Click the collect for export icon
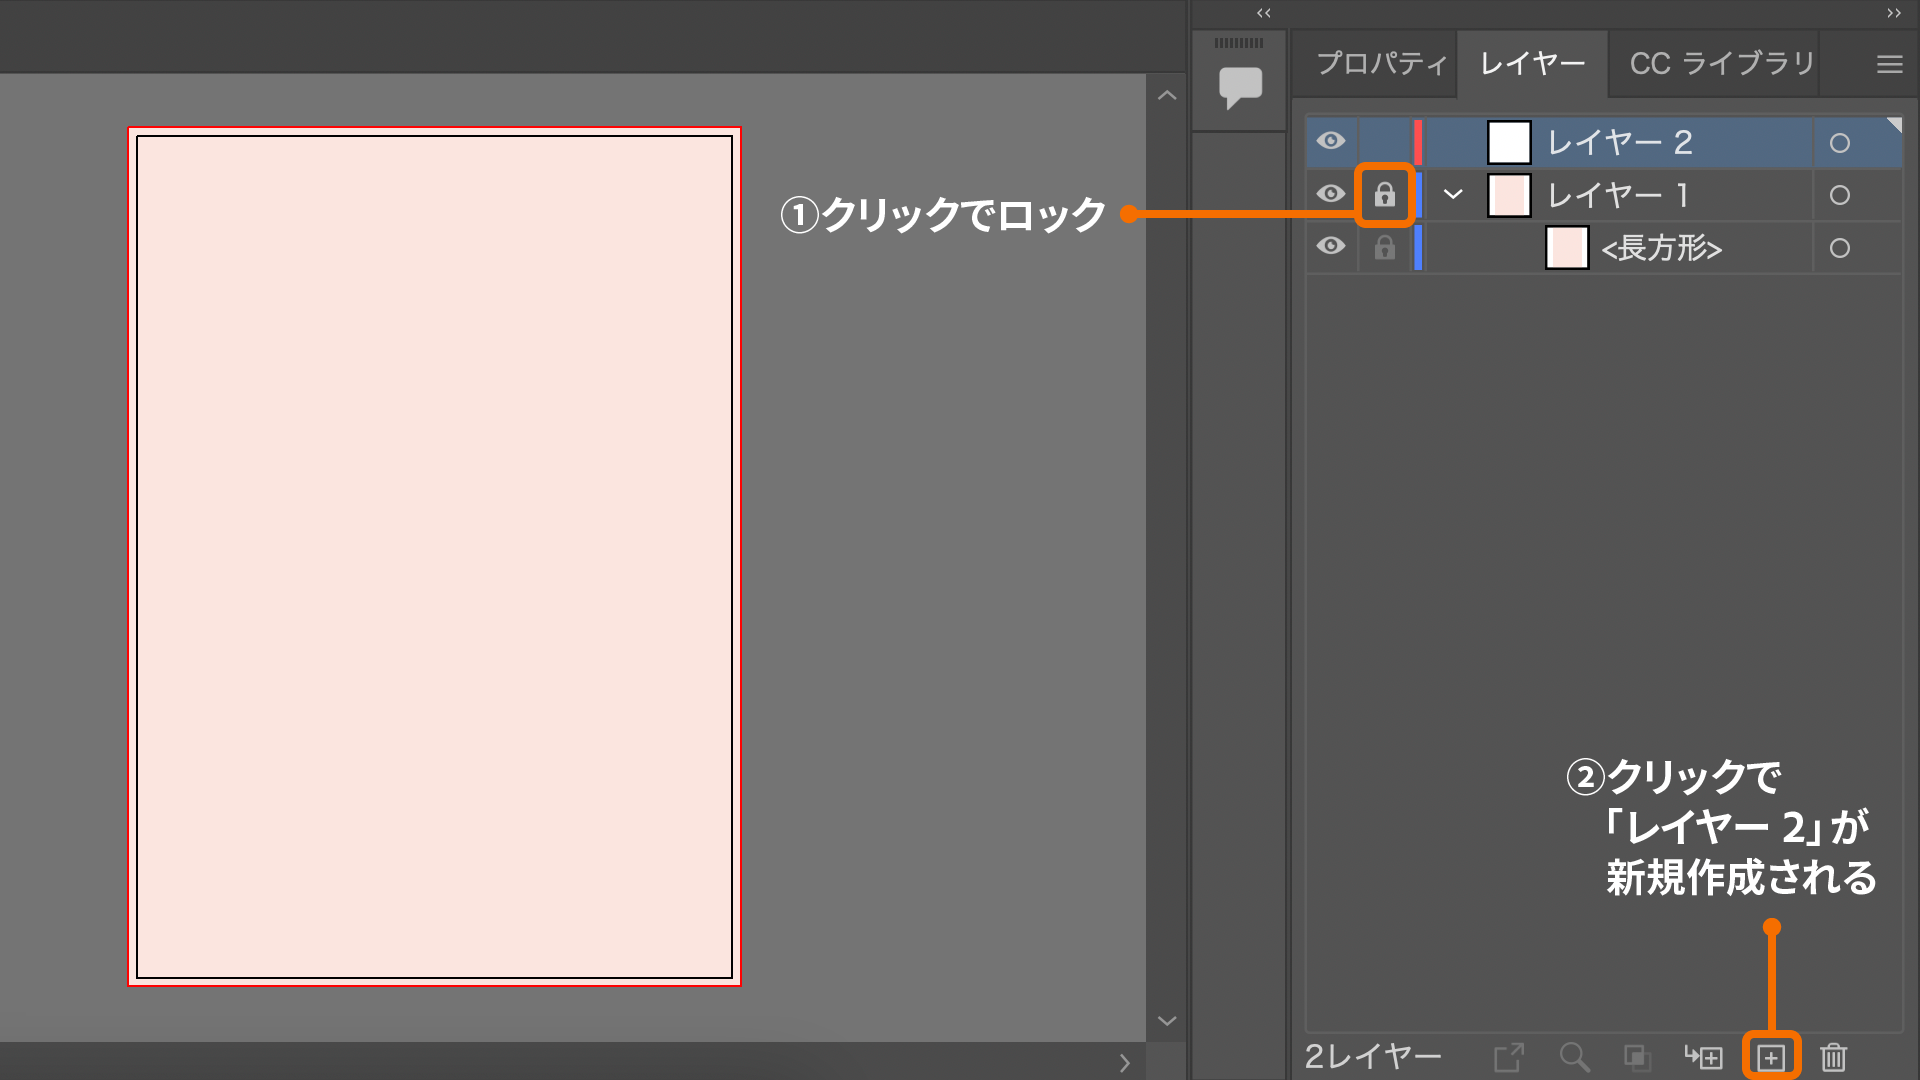 [x=1508, y=1057]
